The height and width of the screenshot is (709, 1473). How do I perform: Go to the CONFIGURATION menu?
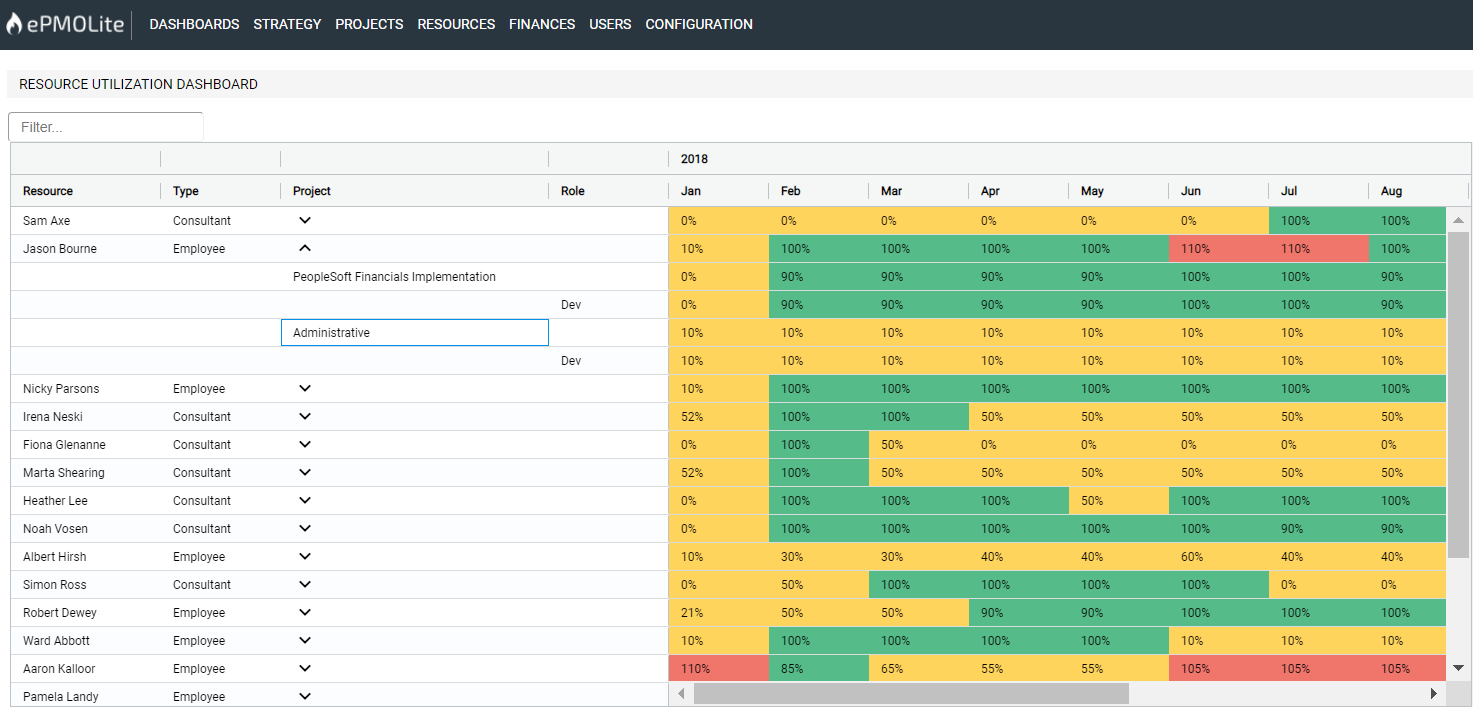(699, 24)
